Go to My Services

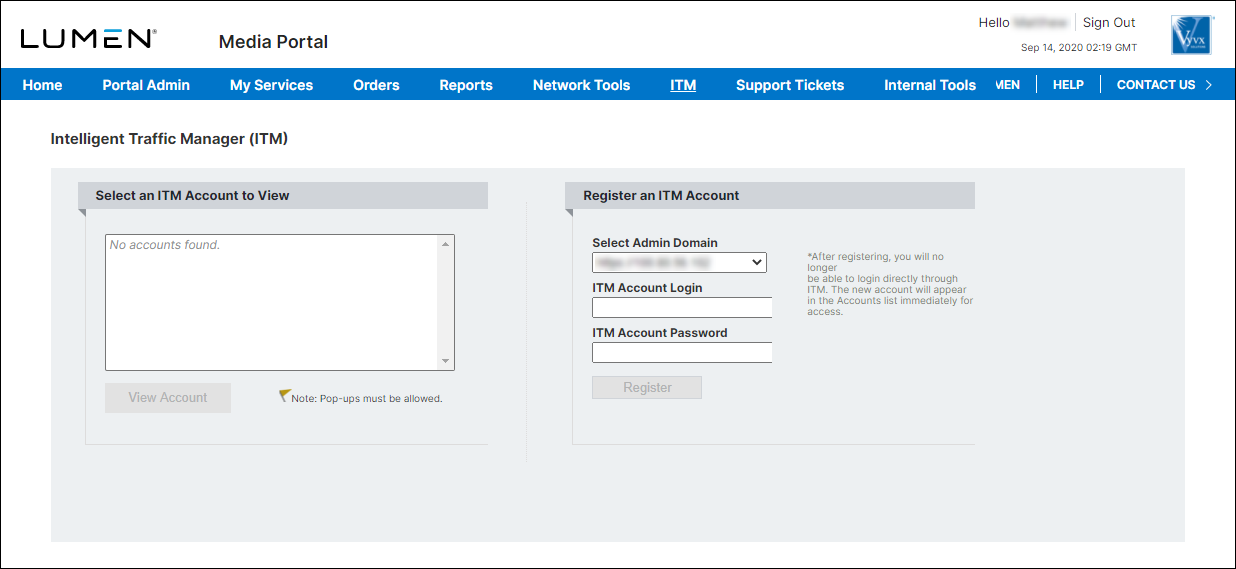click(x=271, y=85)
